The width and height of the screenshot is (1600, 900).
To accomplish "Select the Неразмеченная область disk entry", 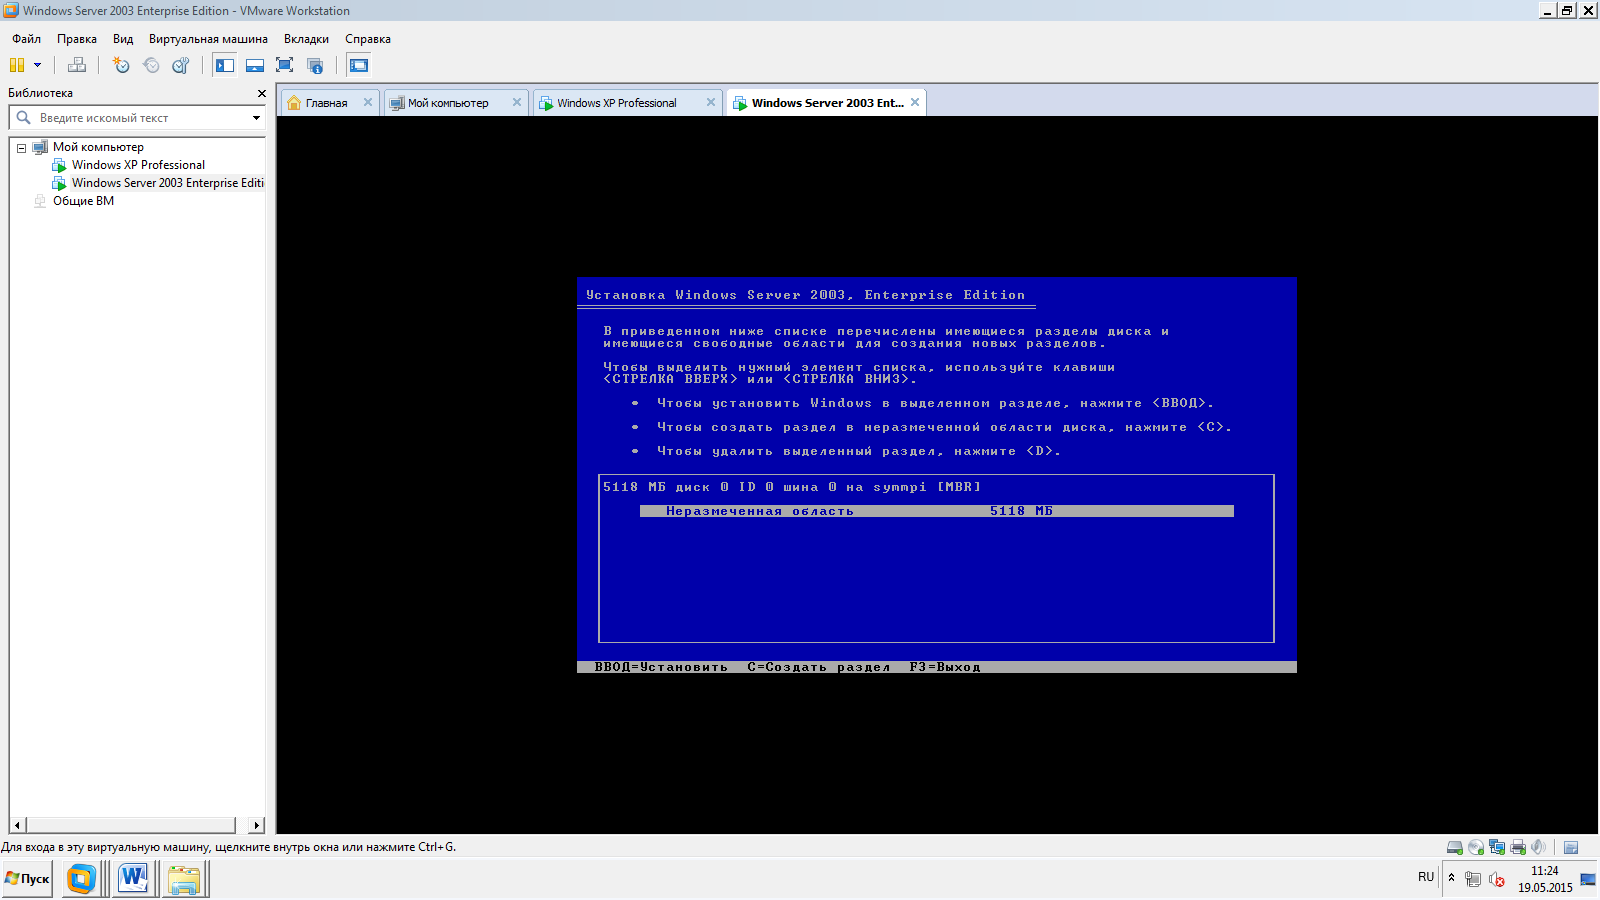I will click(937, 511).
